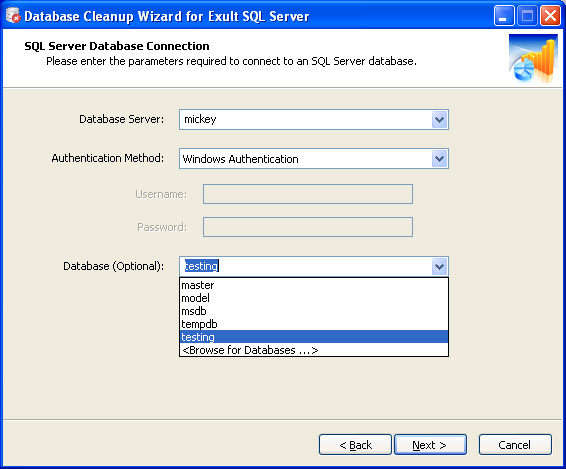Viewport: 566px width, 469px height.
Task: Go to previous step with Back button
Action: (x=355, y=444)
